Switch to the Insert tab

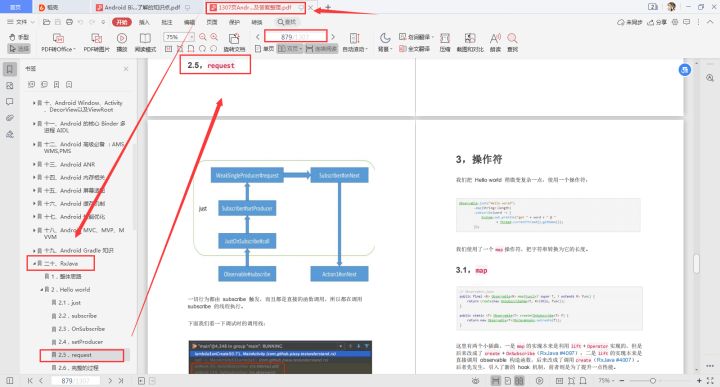144,22
